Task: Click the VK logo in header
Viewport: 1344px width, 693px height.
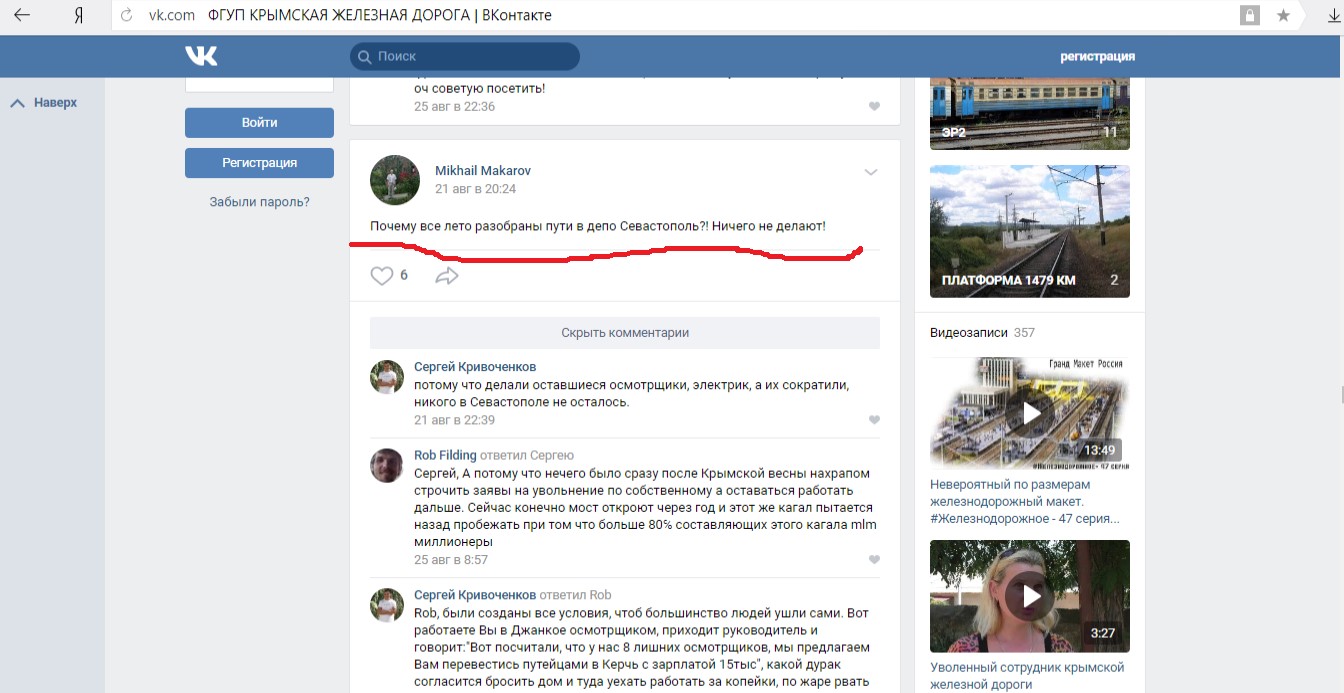Action: coord(201,56)
